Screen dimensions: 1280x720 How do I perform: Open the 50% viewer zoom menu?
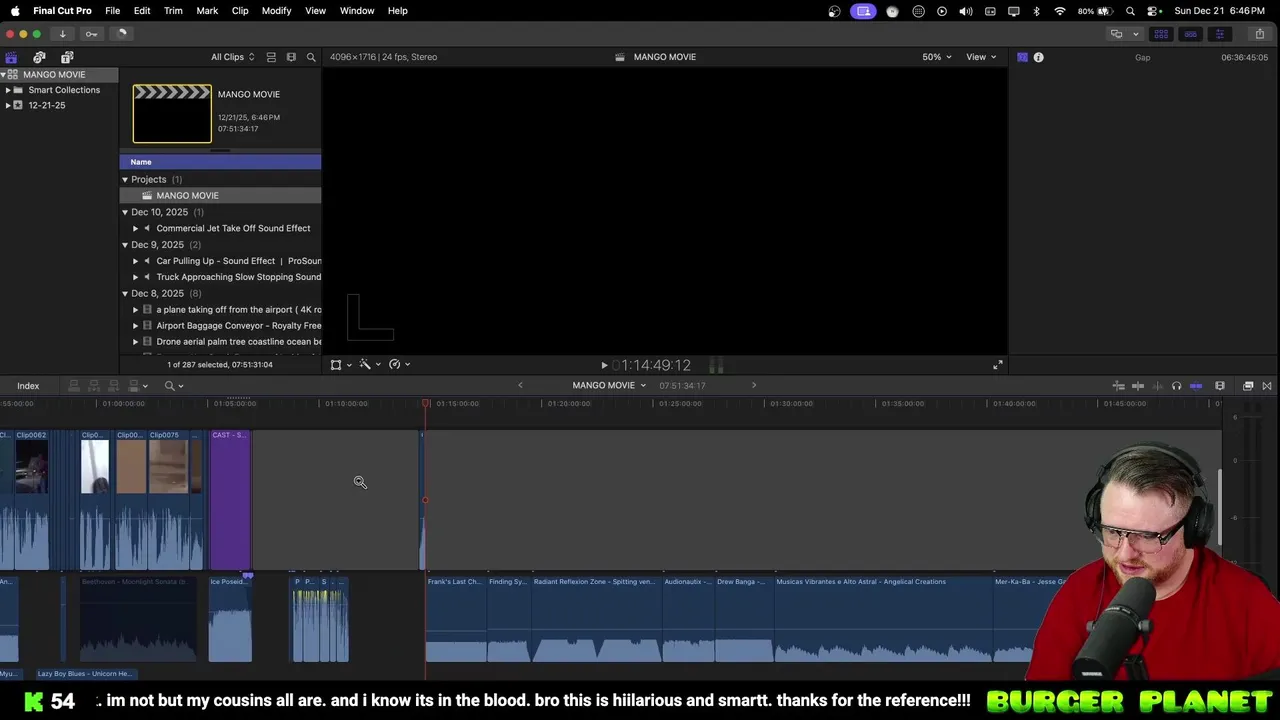936,57
